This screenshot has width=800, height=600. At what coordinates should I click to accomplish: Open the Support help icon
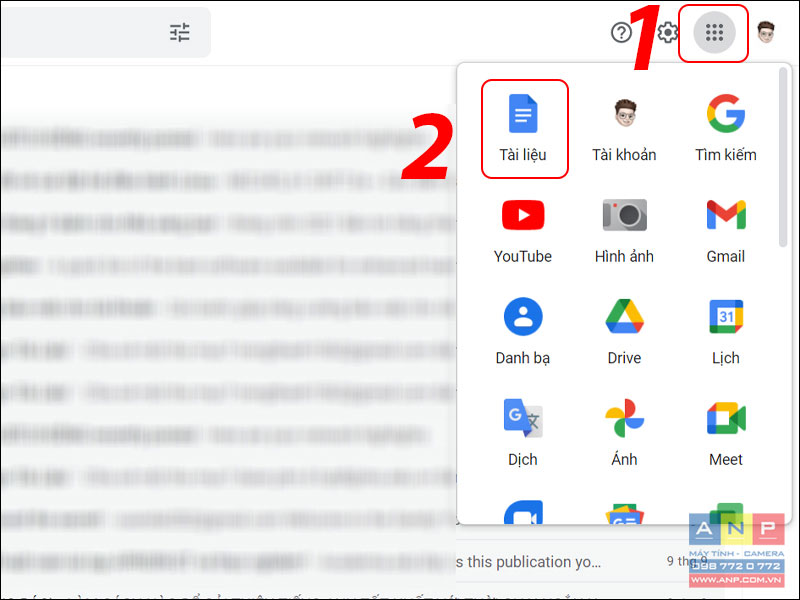click(x=621, y=33)
